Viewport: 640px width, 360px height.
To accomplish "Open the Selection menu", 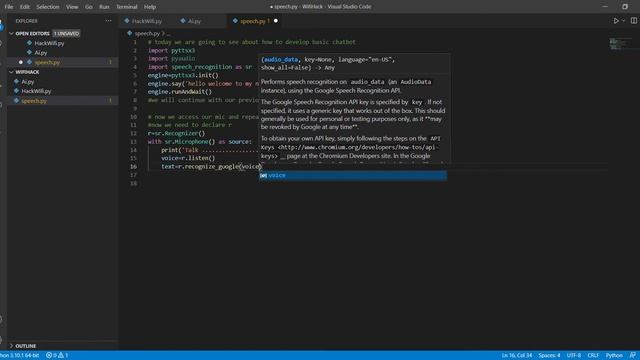I will pyautogui.click(x=48, y=7).
